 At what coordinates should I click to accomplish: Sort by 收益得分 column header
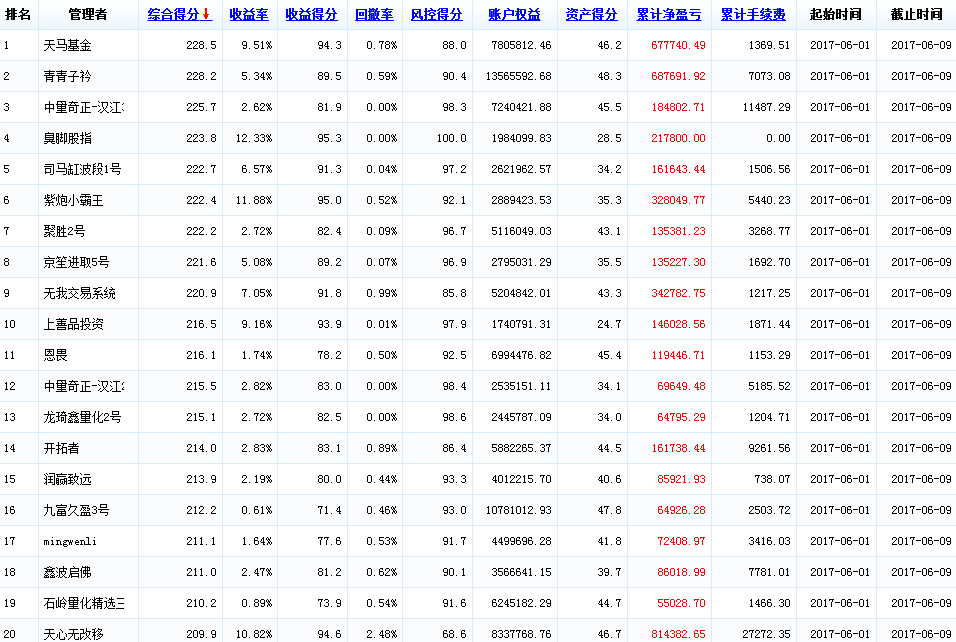click(x=311, y=15)
